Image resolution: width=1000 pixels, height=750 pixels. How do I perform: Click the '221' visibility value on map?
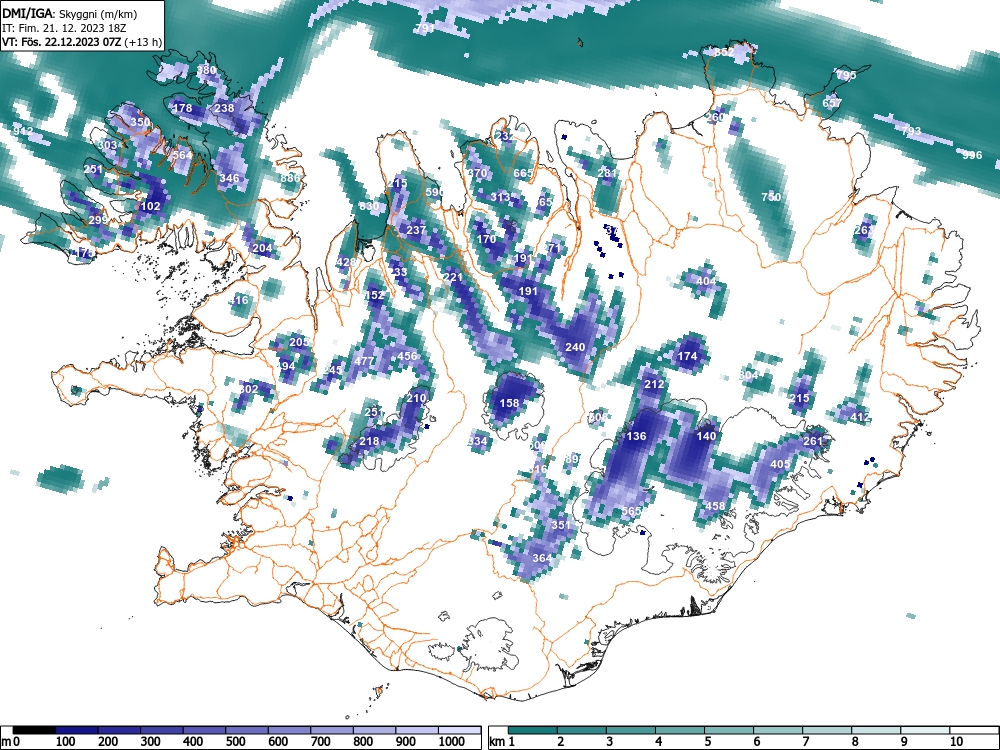point(452,277)
